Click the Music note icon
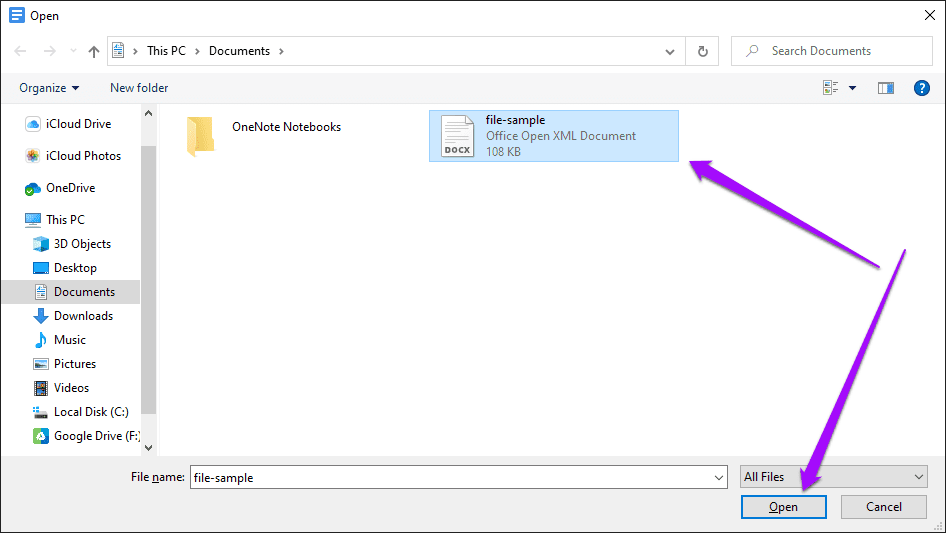The width and height of the screenshot is (946, 533). tap(41, 340)
